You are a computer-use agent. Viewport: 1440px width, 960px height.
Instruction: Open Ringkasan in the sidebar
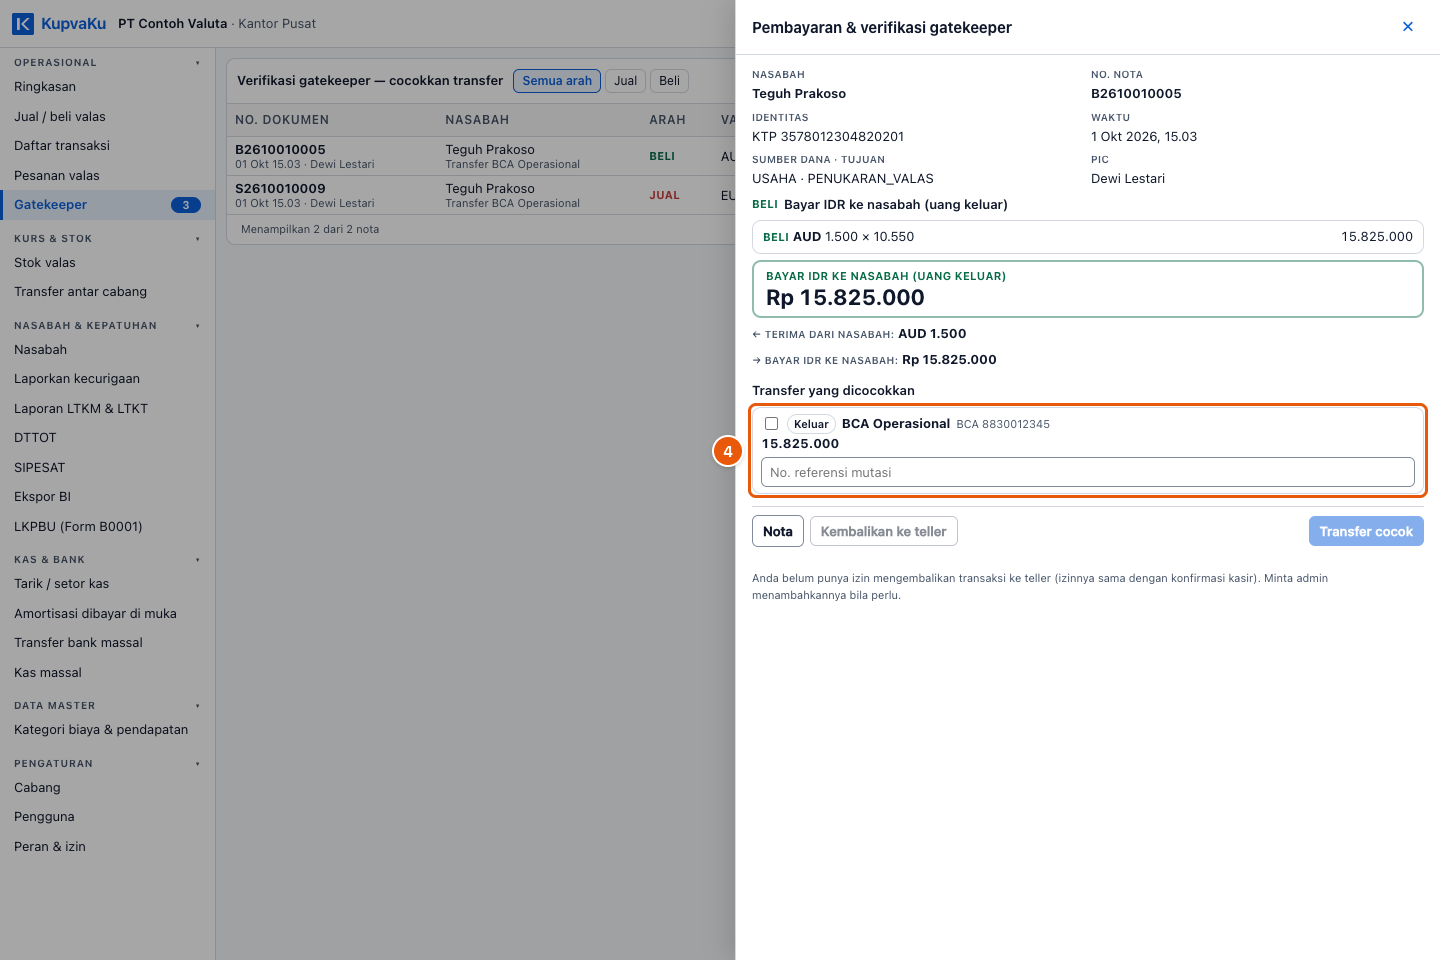[107, 87]
